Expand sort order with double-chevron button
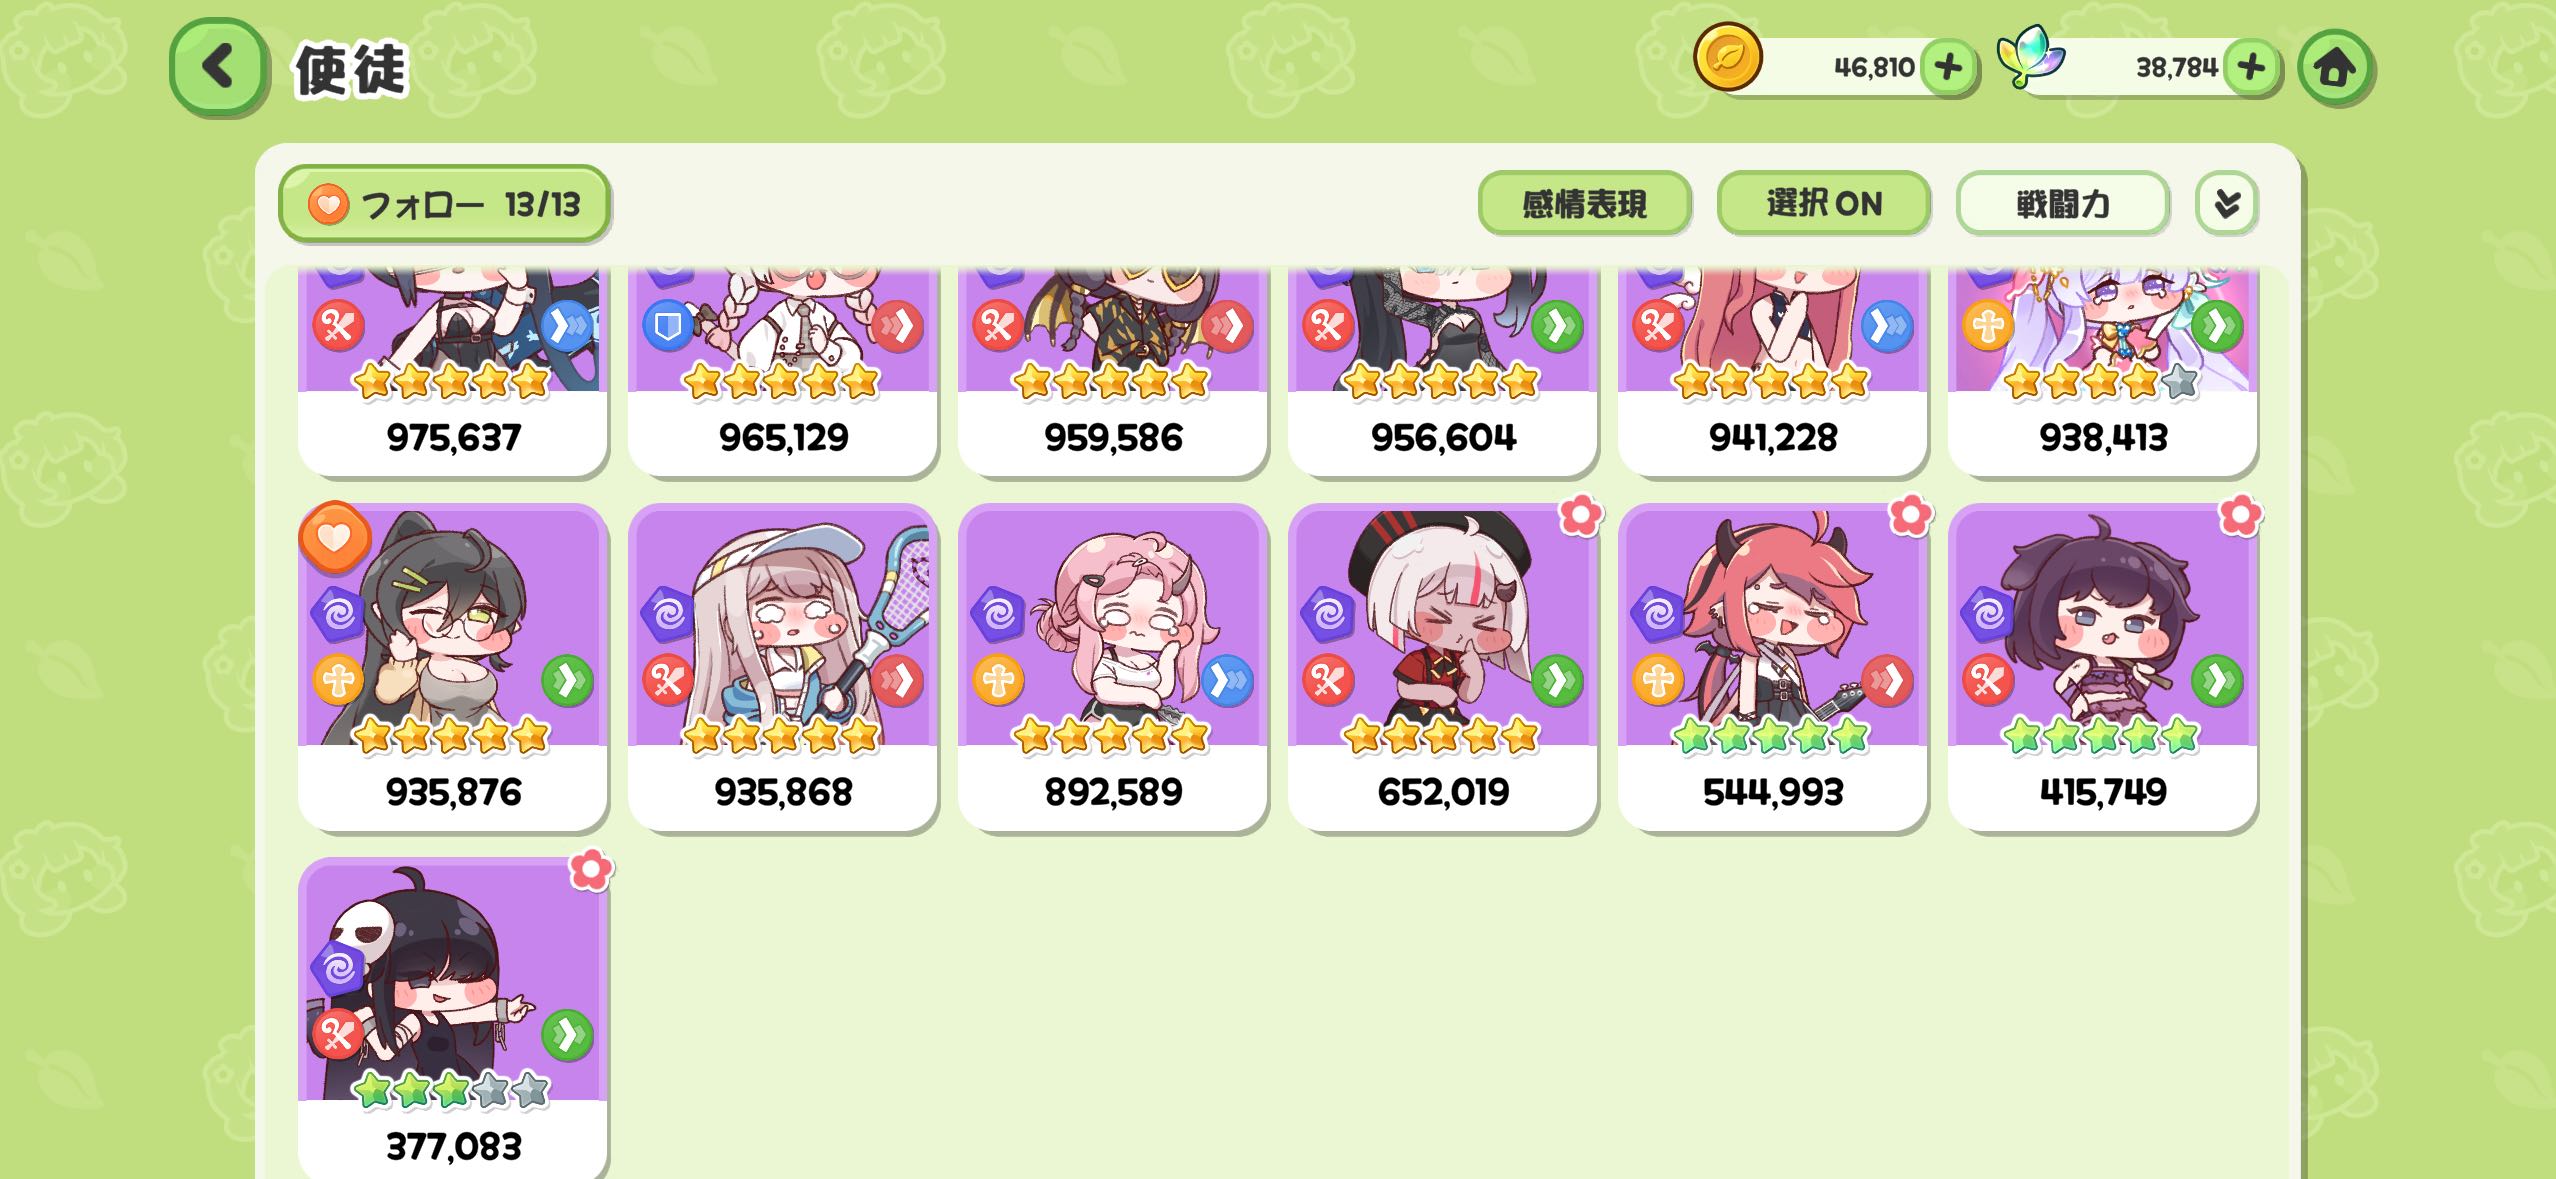The width and height of the screenshot is (2556, 1179). click(x=2226, y=204)
